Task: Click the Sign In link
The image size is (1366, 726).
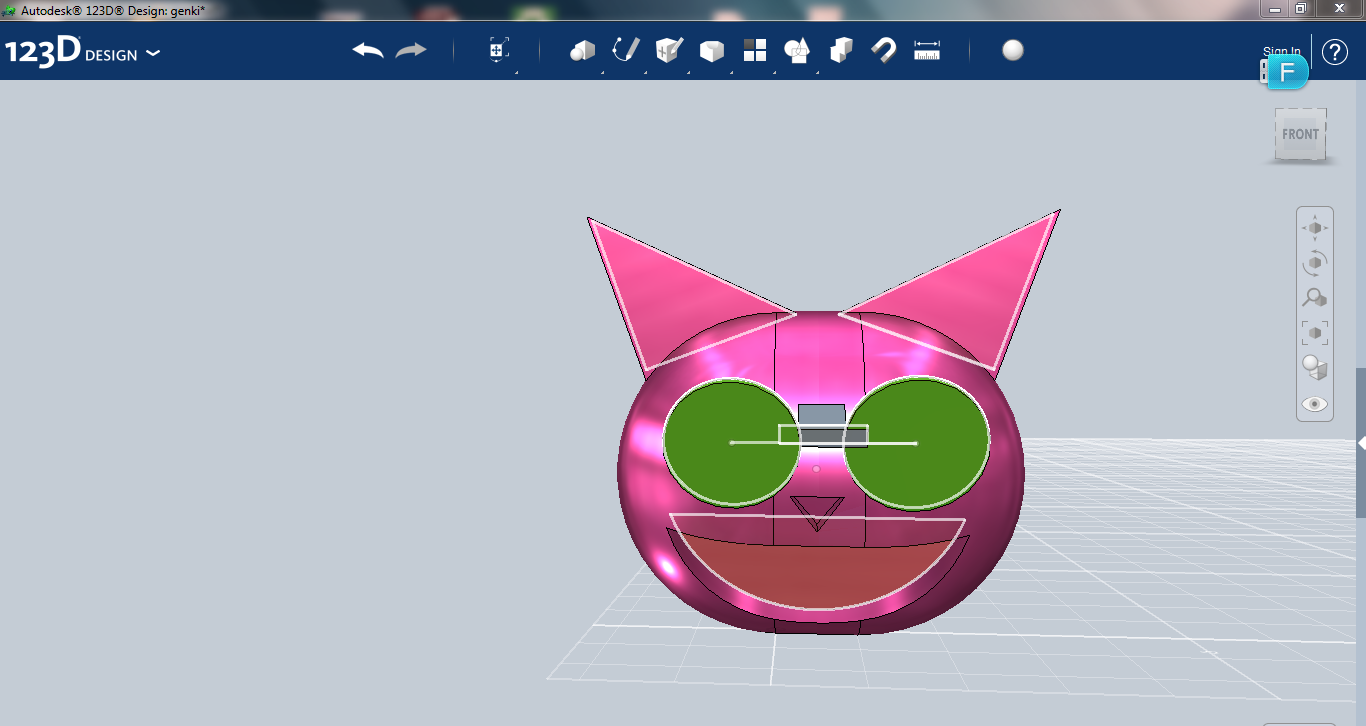Action: pyautogui.click(x=1281, y=51)
